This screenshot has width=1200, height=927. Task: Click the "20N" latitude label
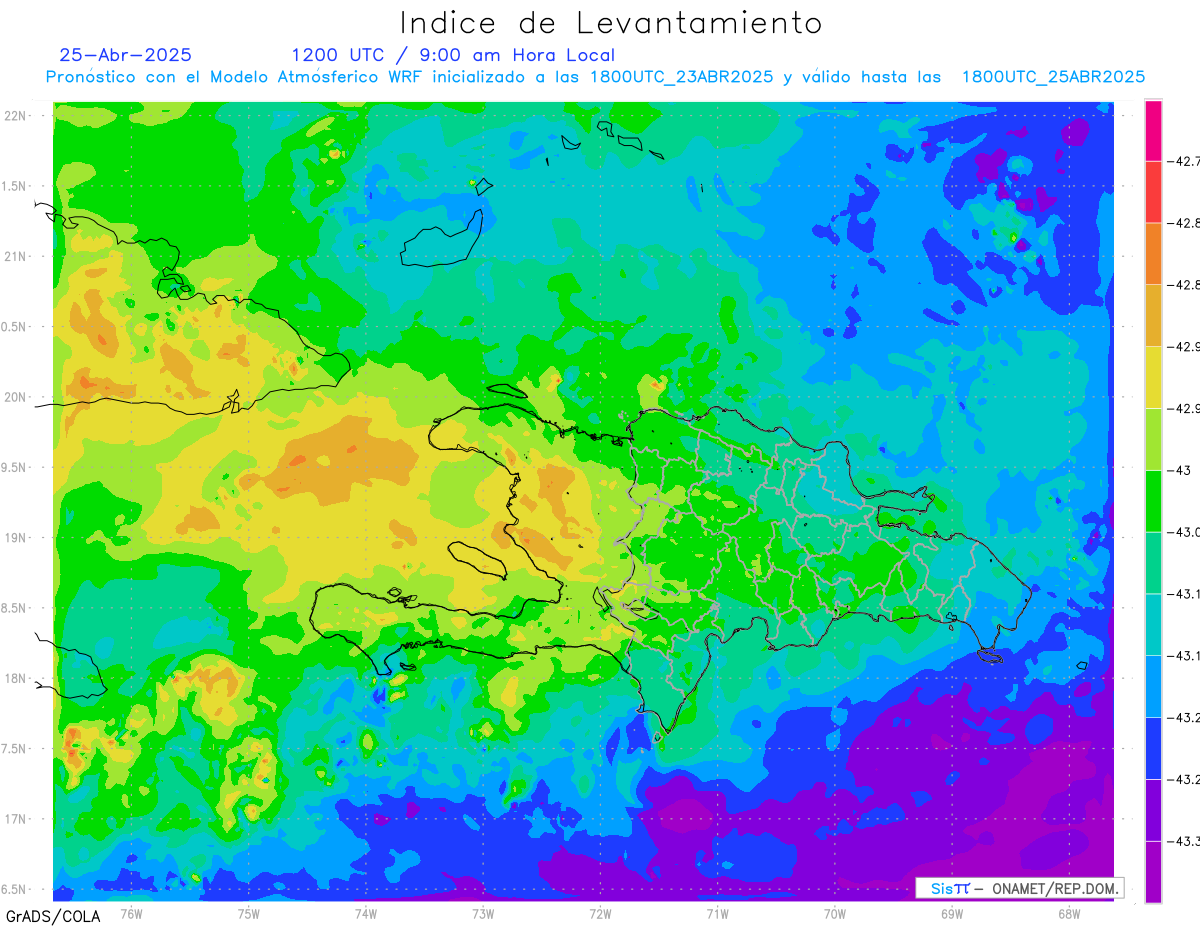click(15, 397)
